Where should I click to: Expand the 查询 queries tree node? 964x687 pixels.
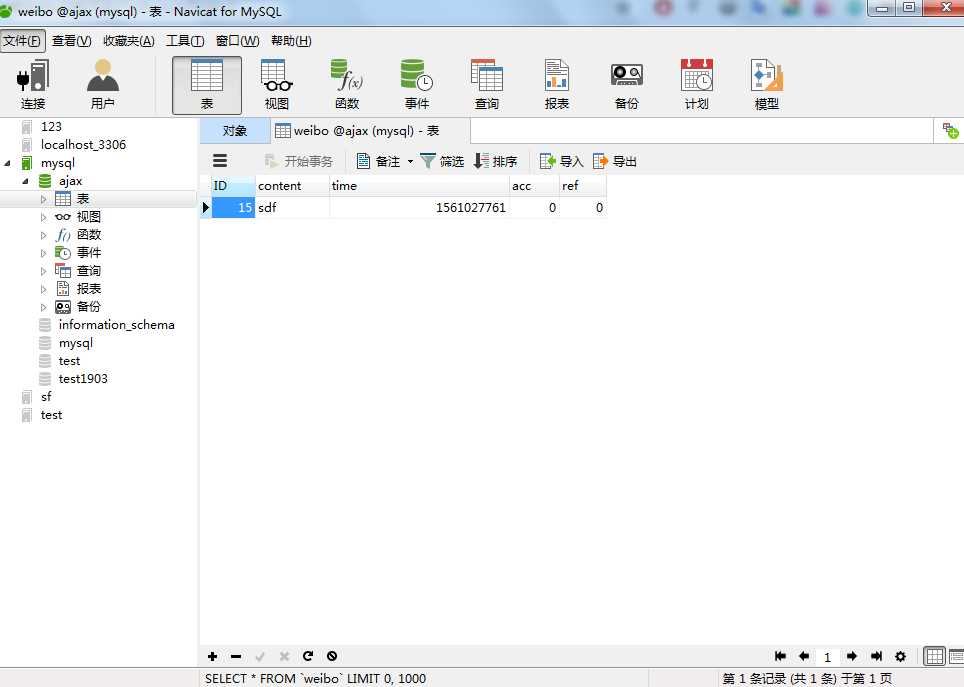pyautogui.click(x=43, y=271)
